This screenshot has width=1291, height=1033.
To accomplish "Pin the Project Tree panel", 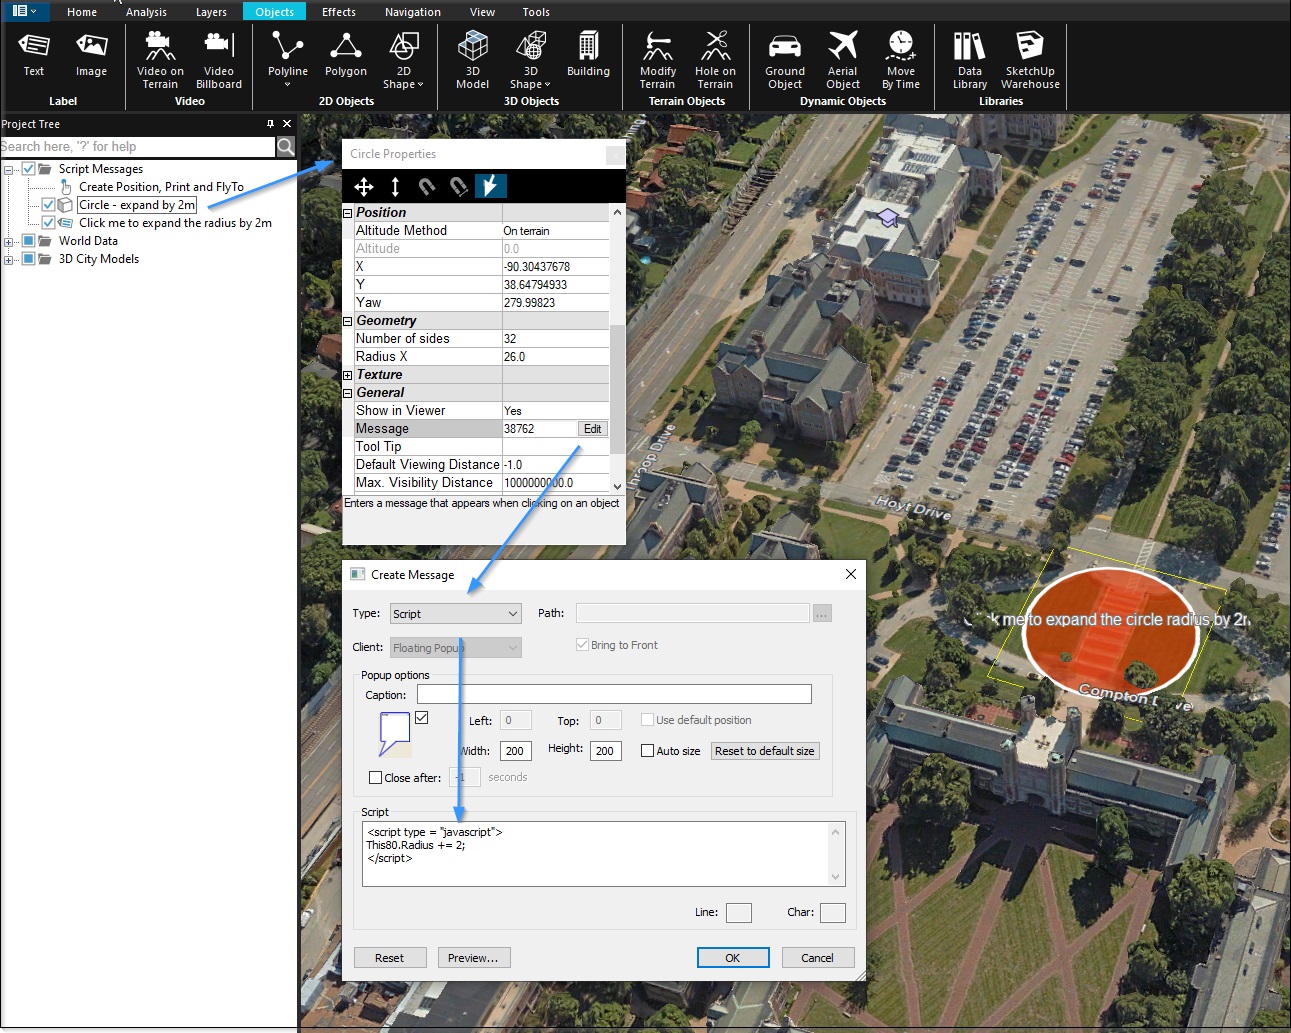I will 270,124.
